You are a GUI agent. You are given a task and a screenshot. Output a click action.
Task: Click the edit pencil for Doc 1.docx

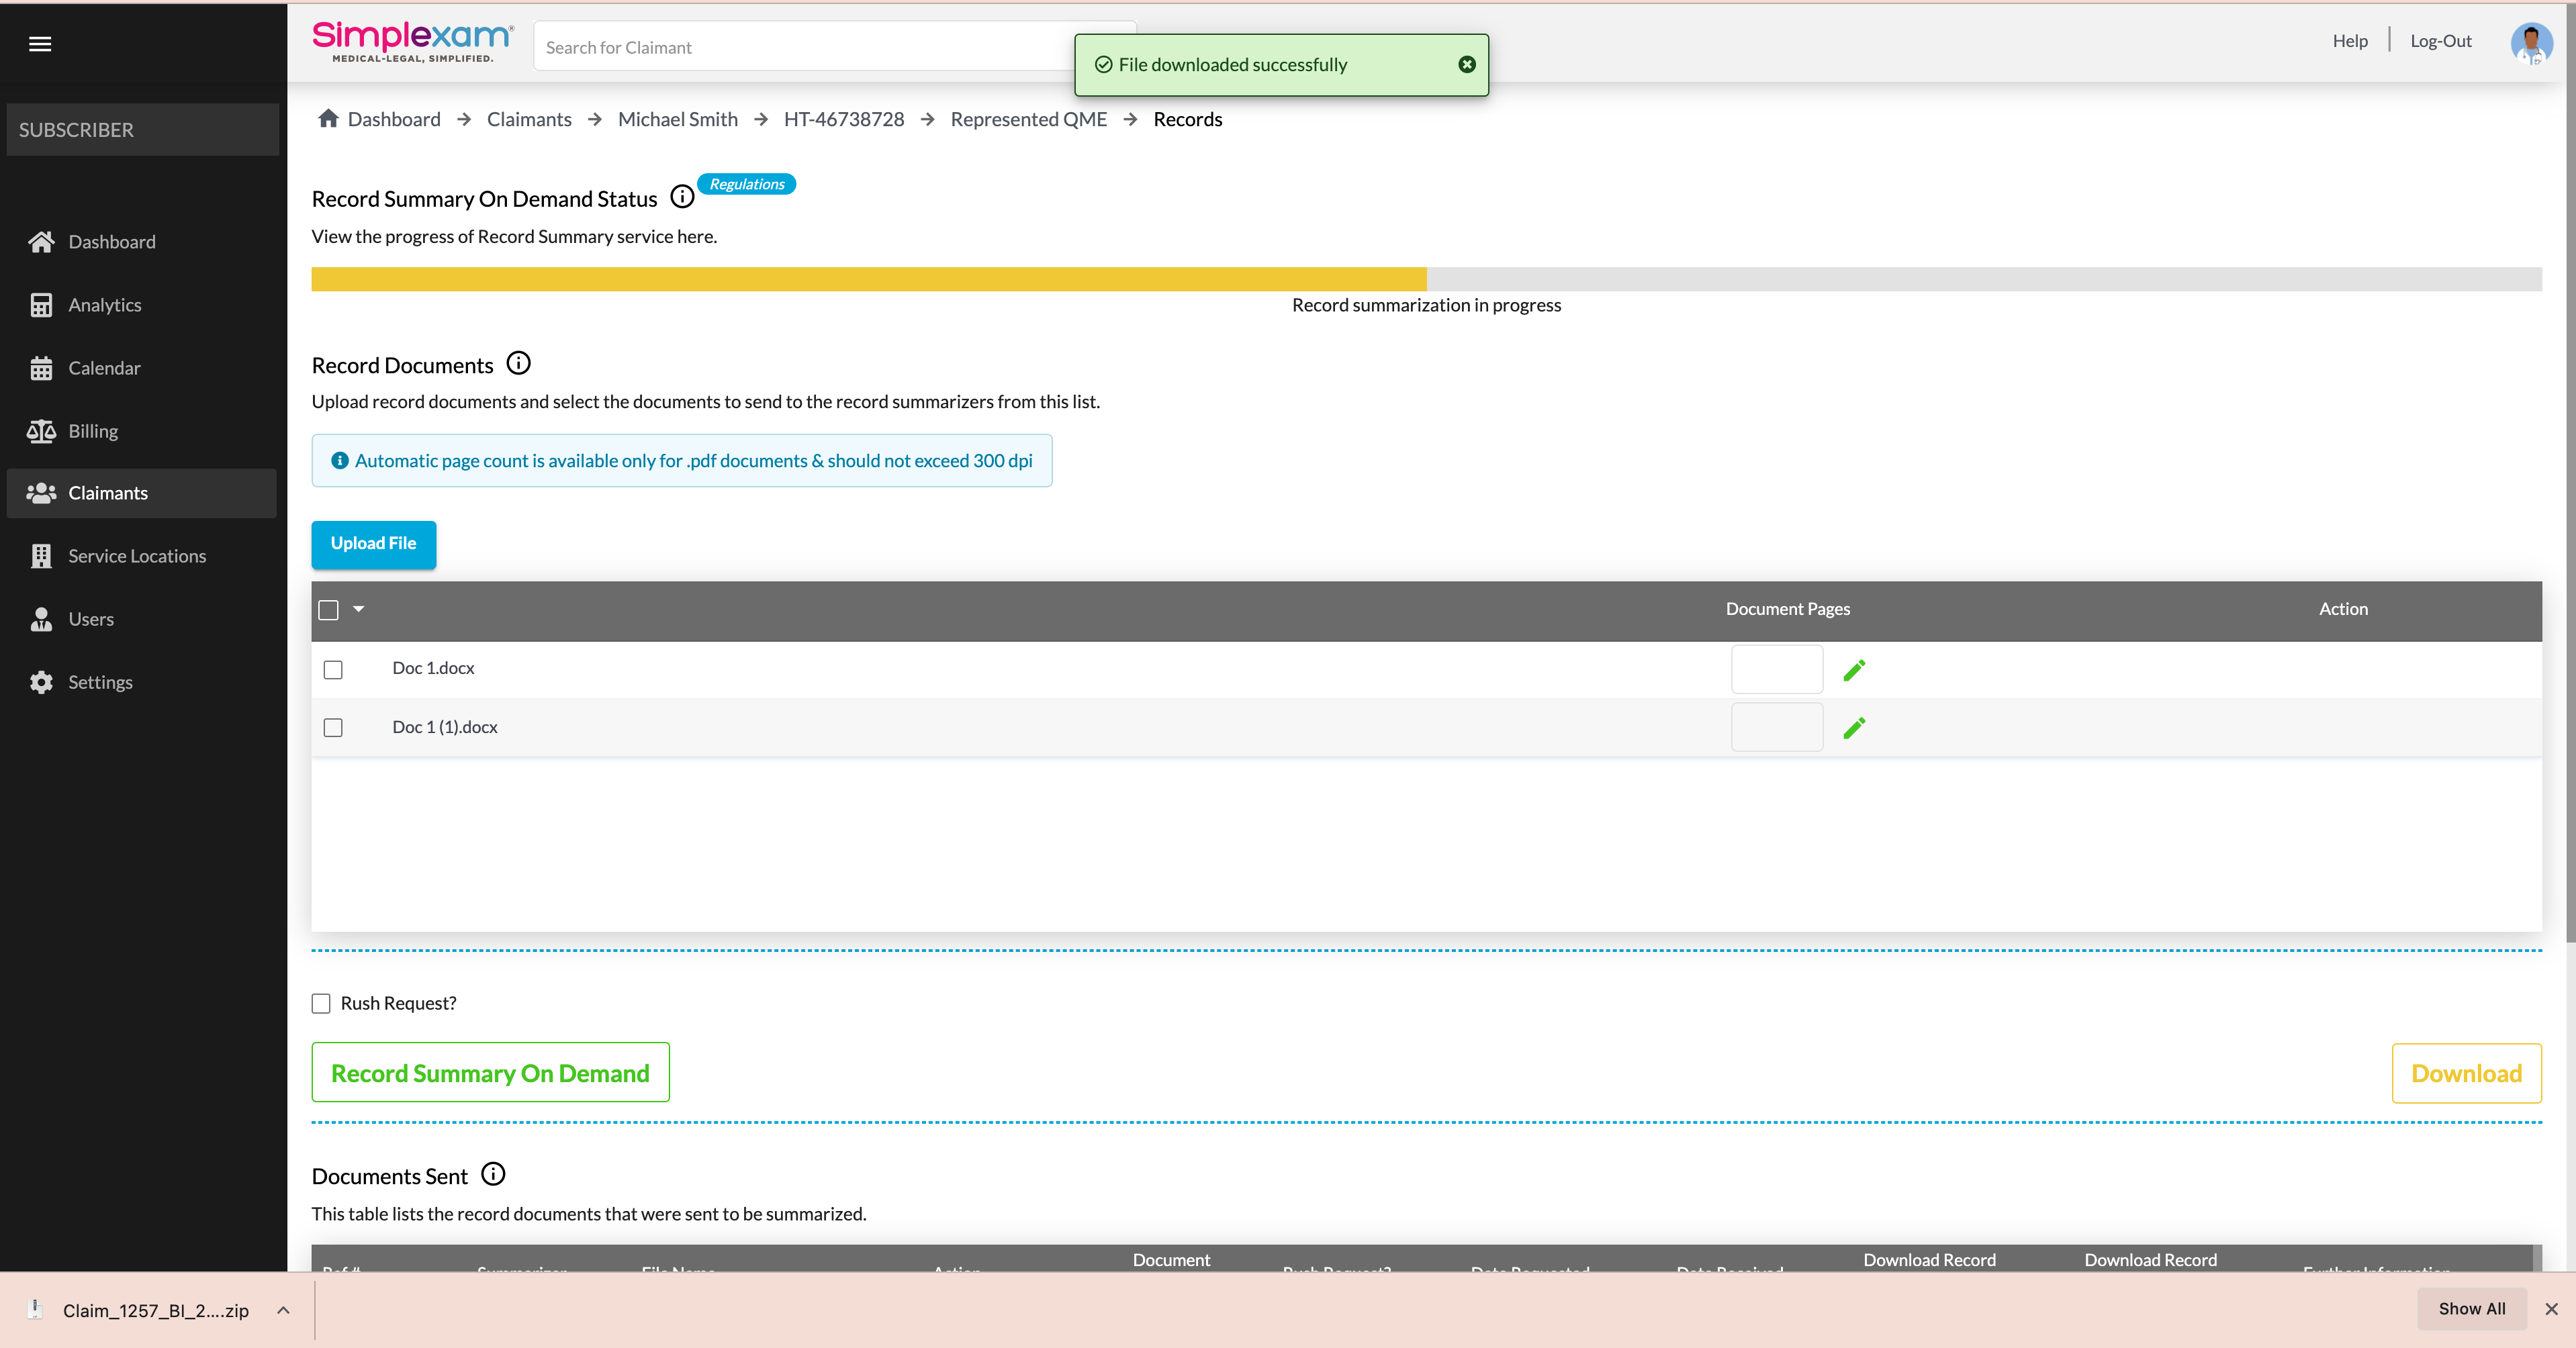[x=1854, y=669]
